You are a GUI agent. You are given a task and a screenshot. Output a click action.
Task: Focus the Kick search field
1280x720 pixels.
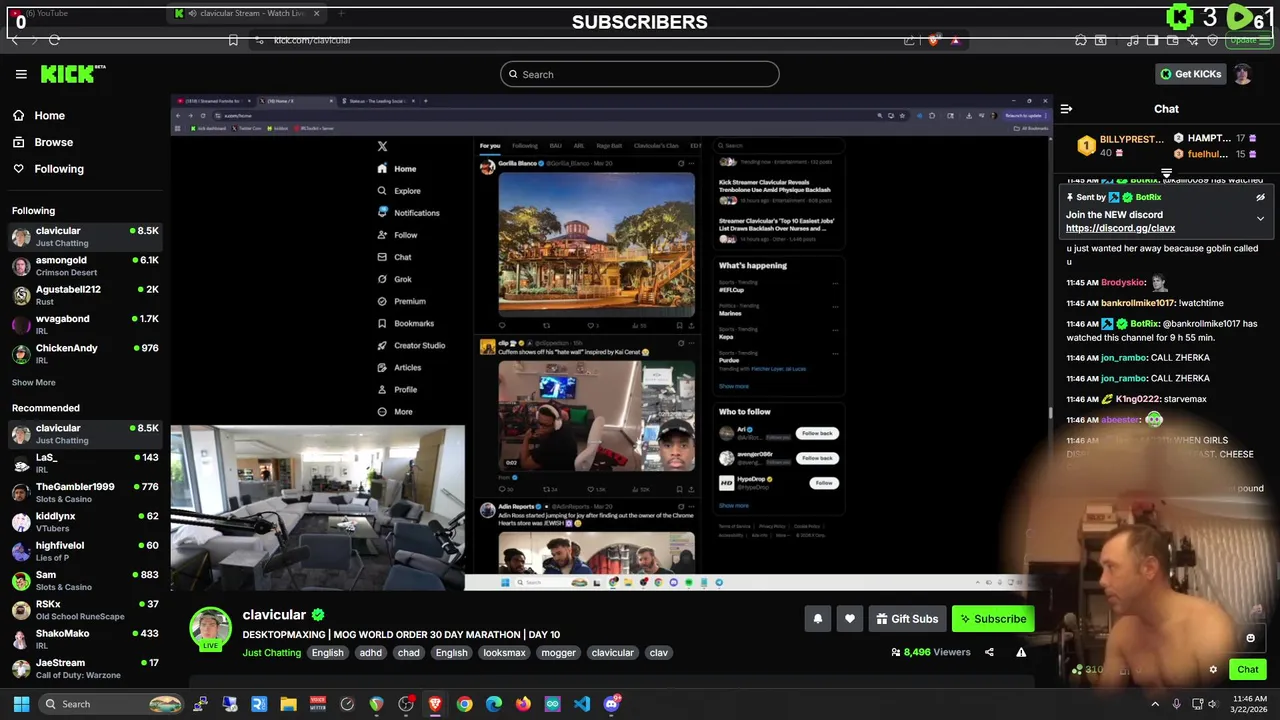click(x=640, y=74)
